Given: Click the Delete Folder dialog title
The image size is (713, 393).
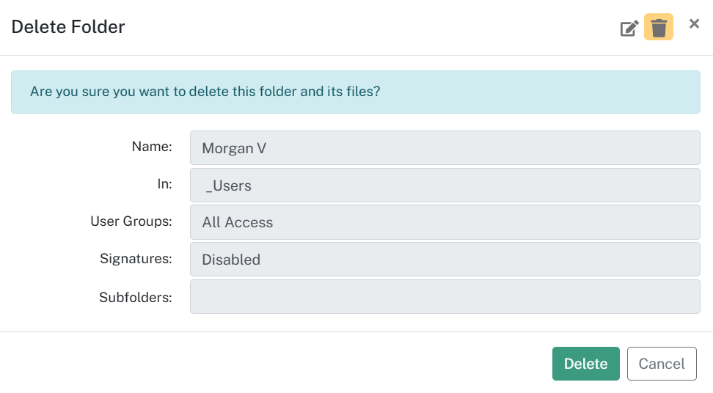Looking at the screenshot, I should point(68,27).
